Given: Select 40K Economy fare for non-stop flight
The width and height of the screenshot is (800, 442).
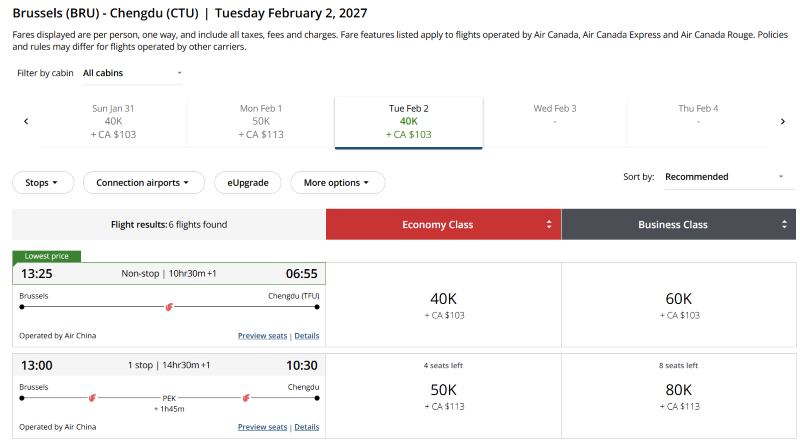Looking at the screenshot, I should click(x=444, y=304).
